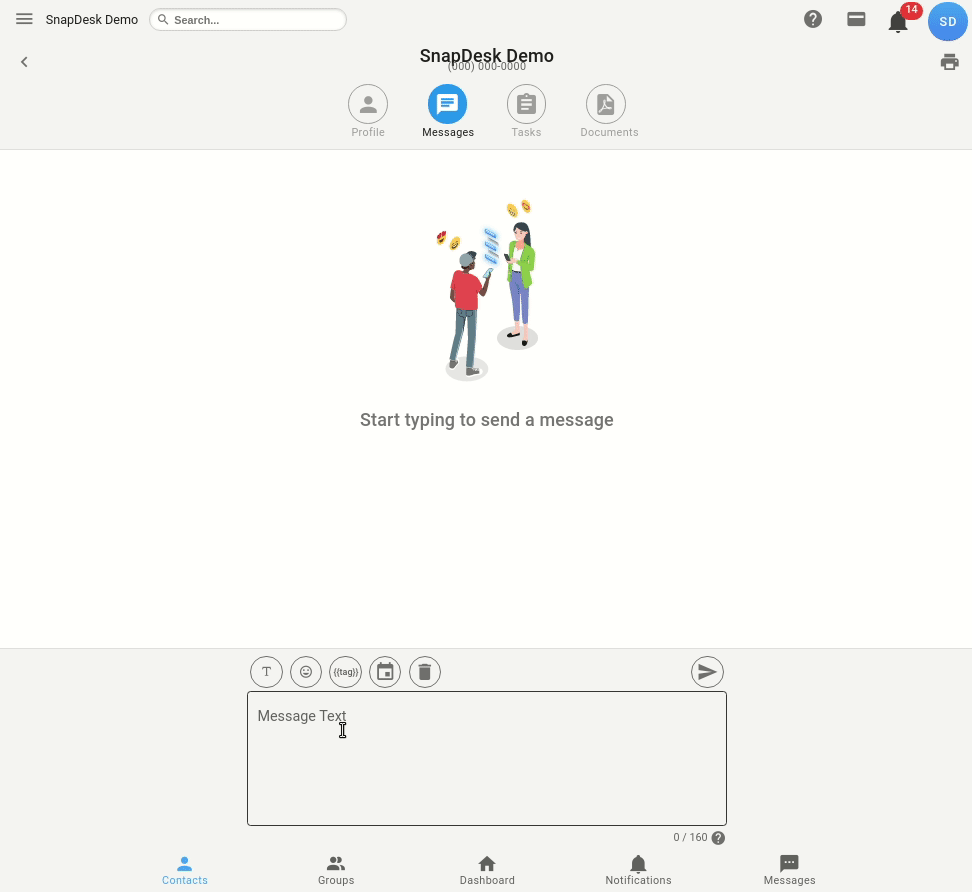Open Contacts in the bottom navigation
972x892 pixels.
coord(185,871)
